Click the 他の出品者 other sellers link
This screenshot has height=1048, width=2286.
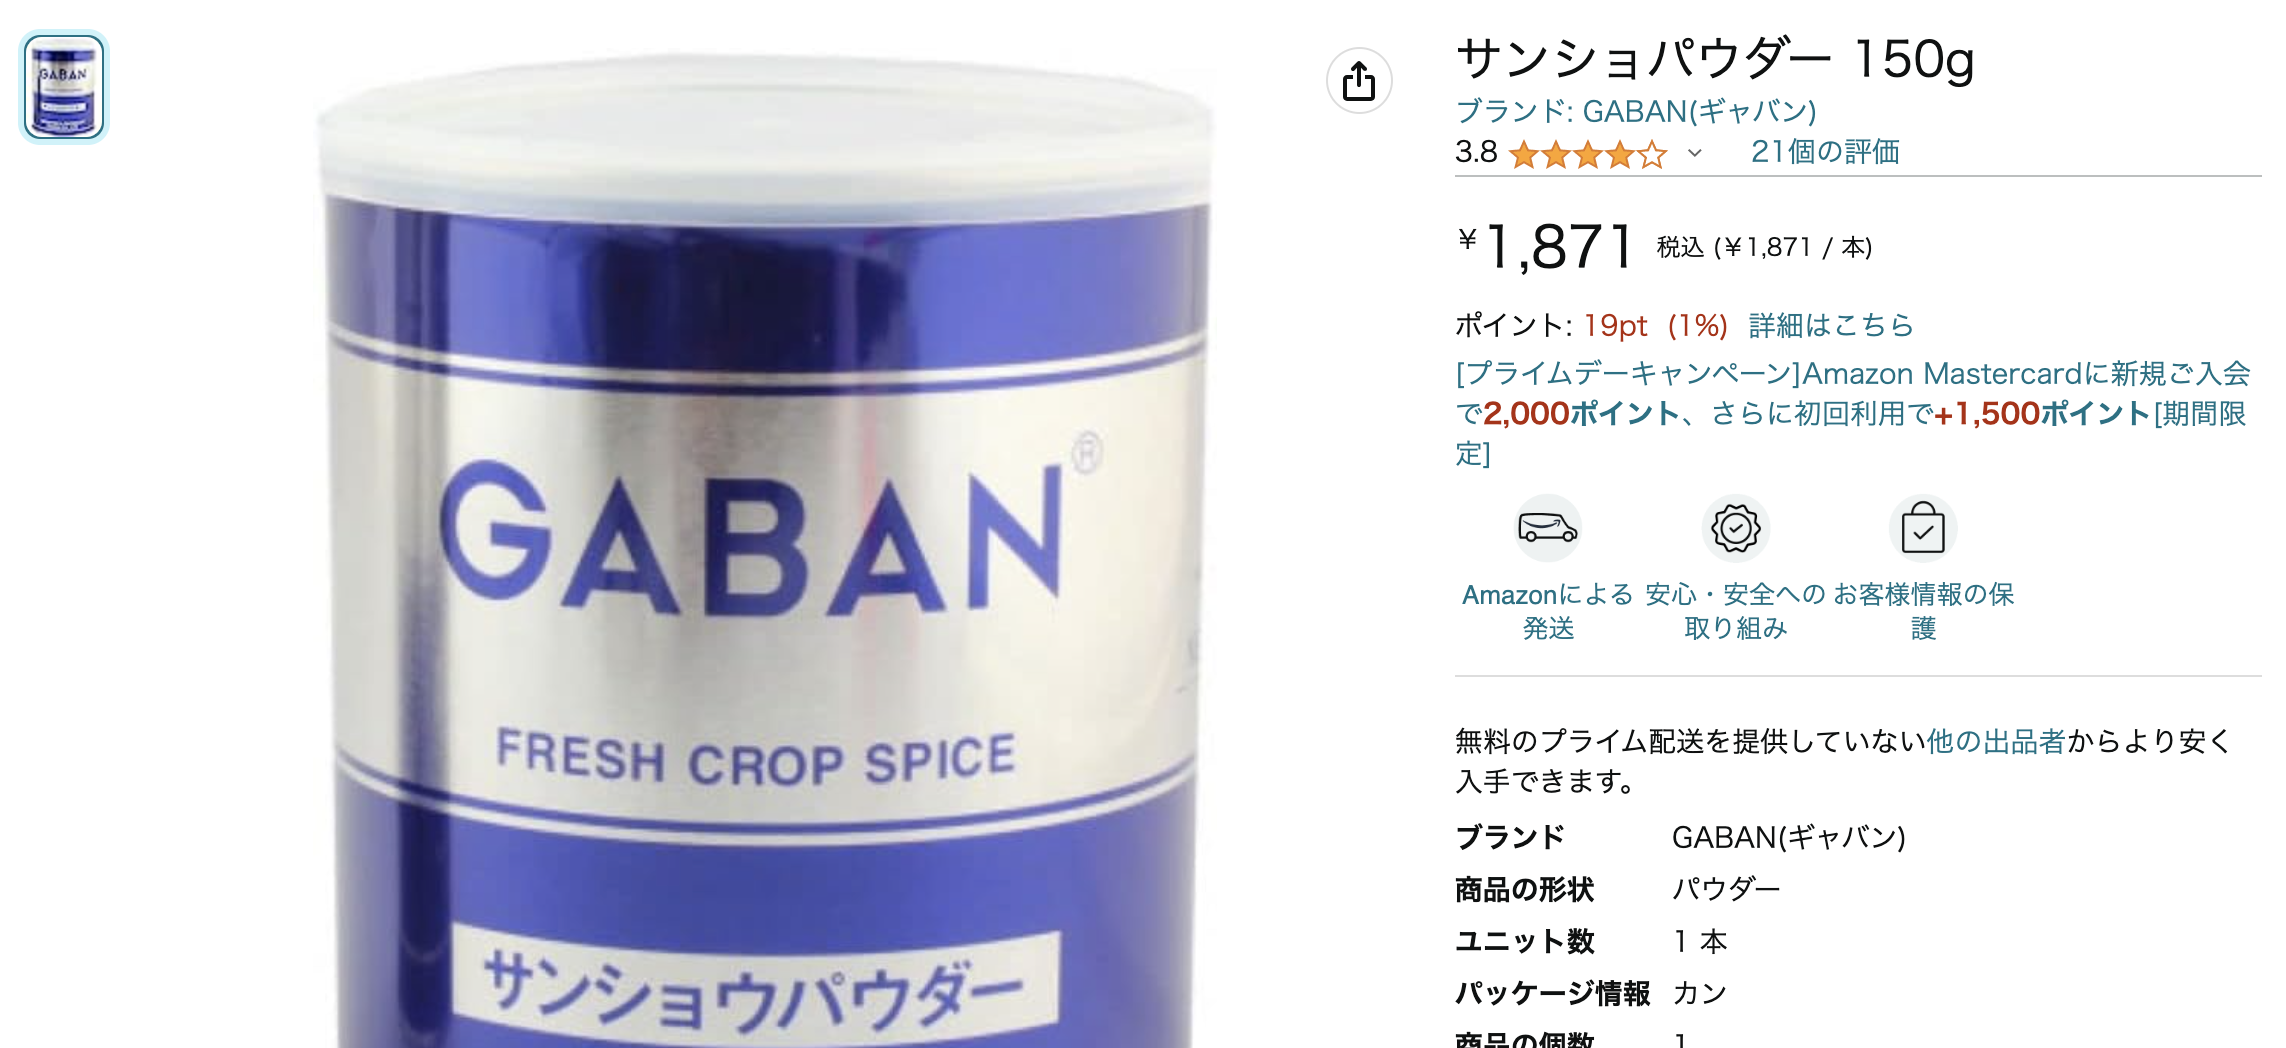1996,741
